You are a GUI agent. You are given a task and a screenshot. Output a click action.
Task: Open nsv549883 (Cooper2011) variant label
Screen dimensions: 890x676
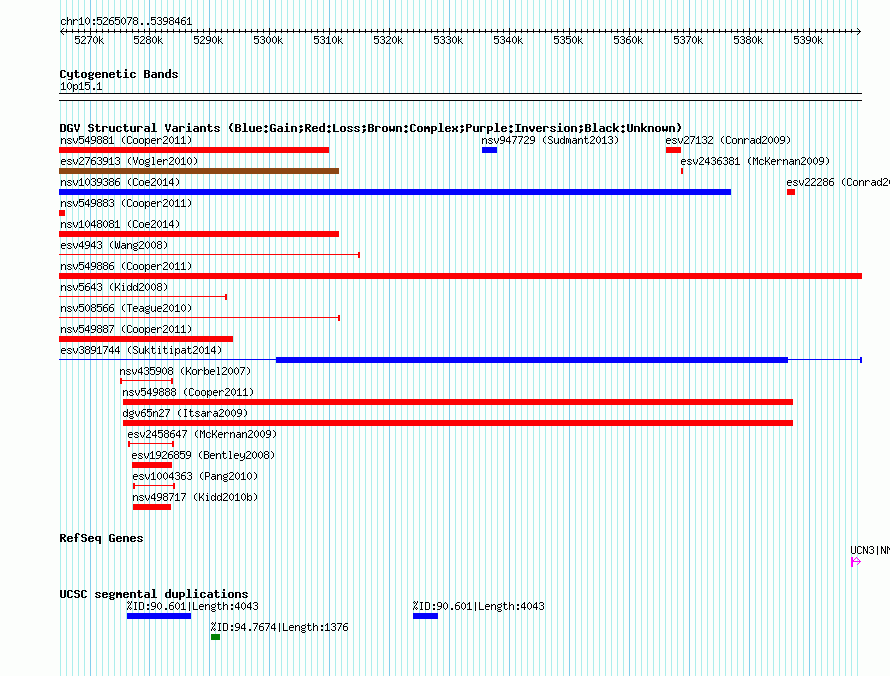[126, 203]
